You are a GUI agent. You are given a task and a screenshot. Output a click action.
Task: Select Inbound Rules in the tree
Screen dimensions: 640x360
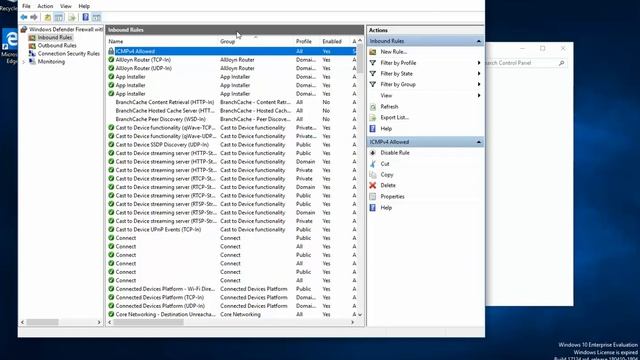click(55, 38)
